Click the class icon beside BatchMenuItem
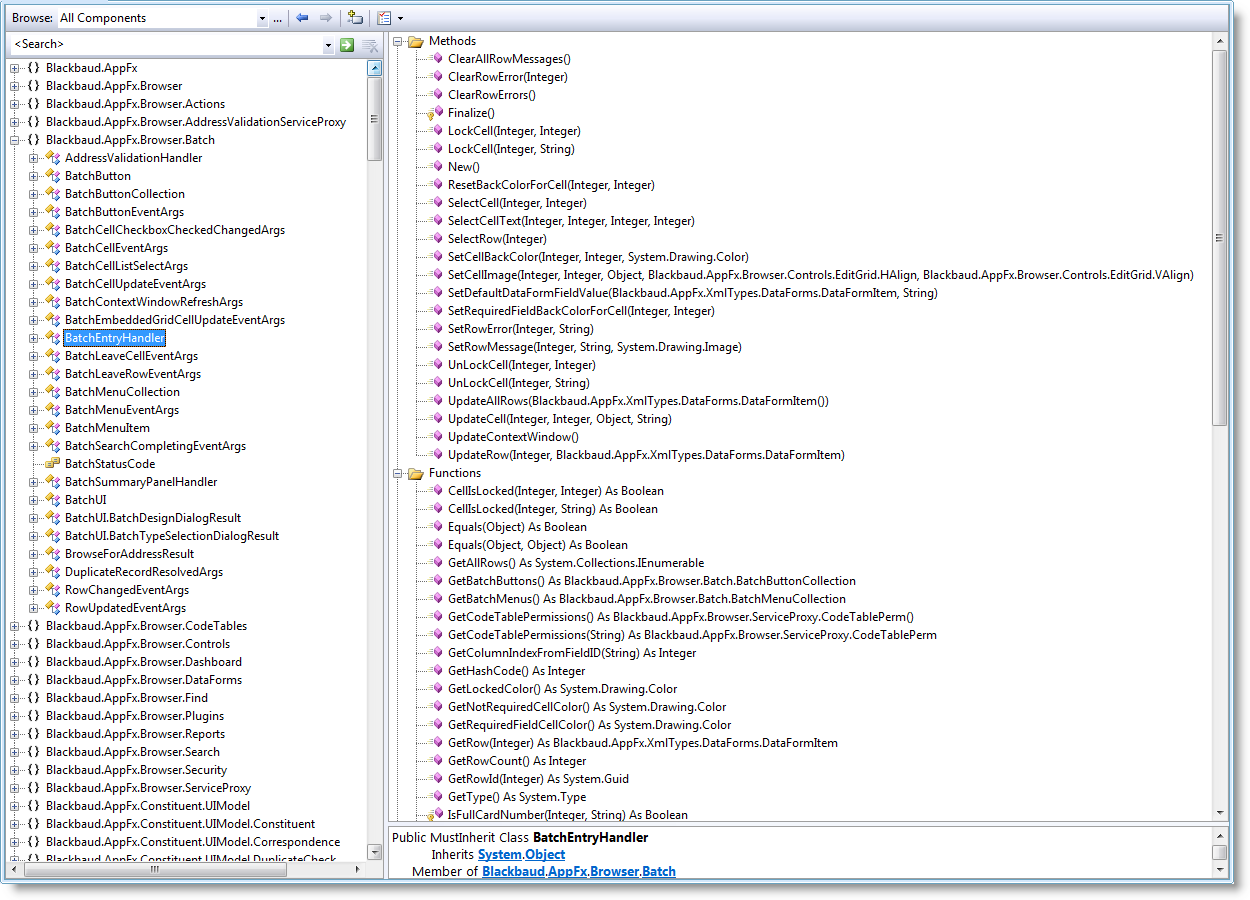This screenshot has height=900, width=1250. (54, 428)
